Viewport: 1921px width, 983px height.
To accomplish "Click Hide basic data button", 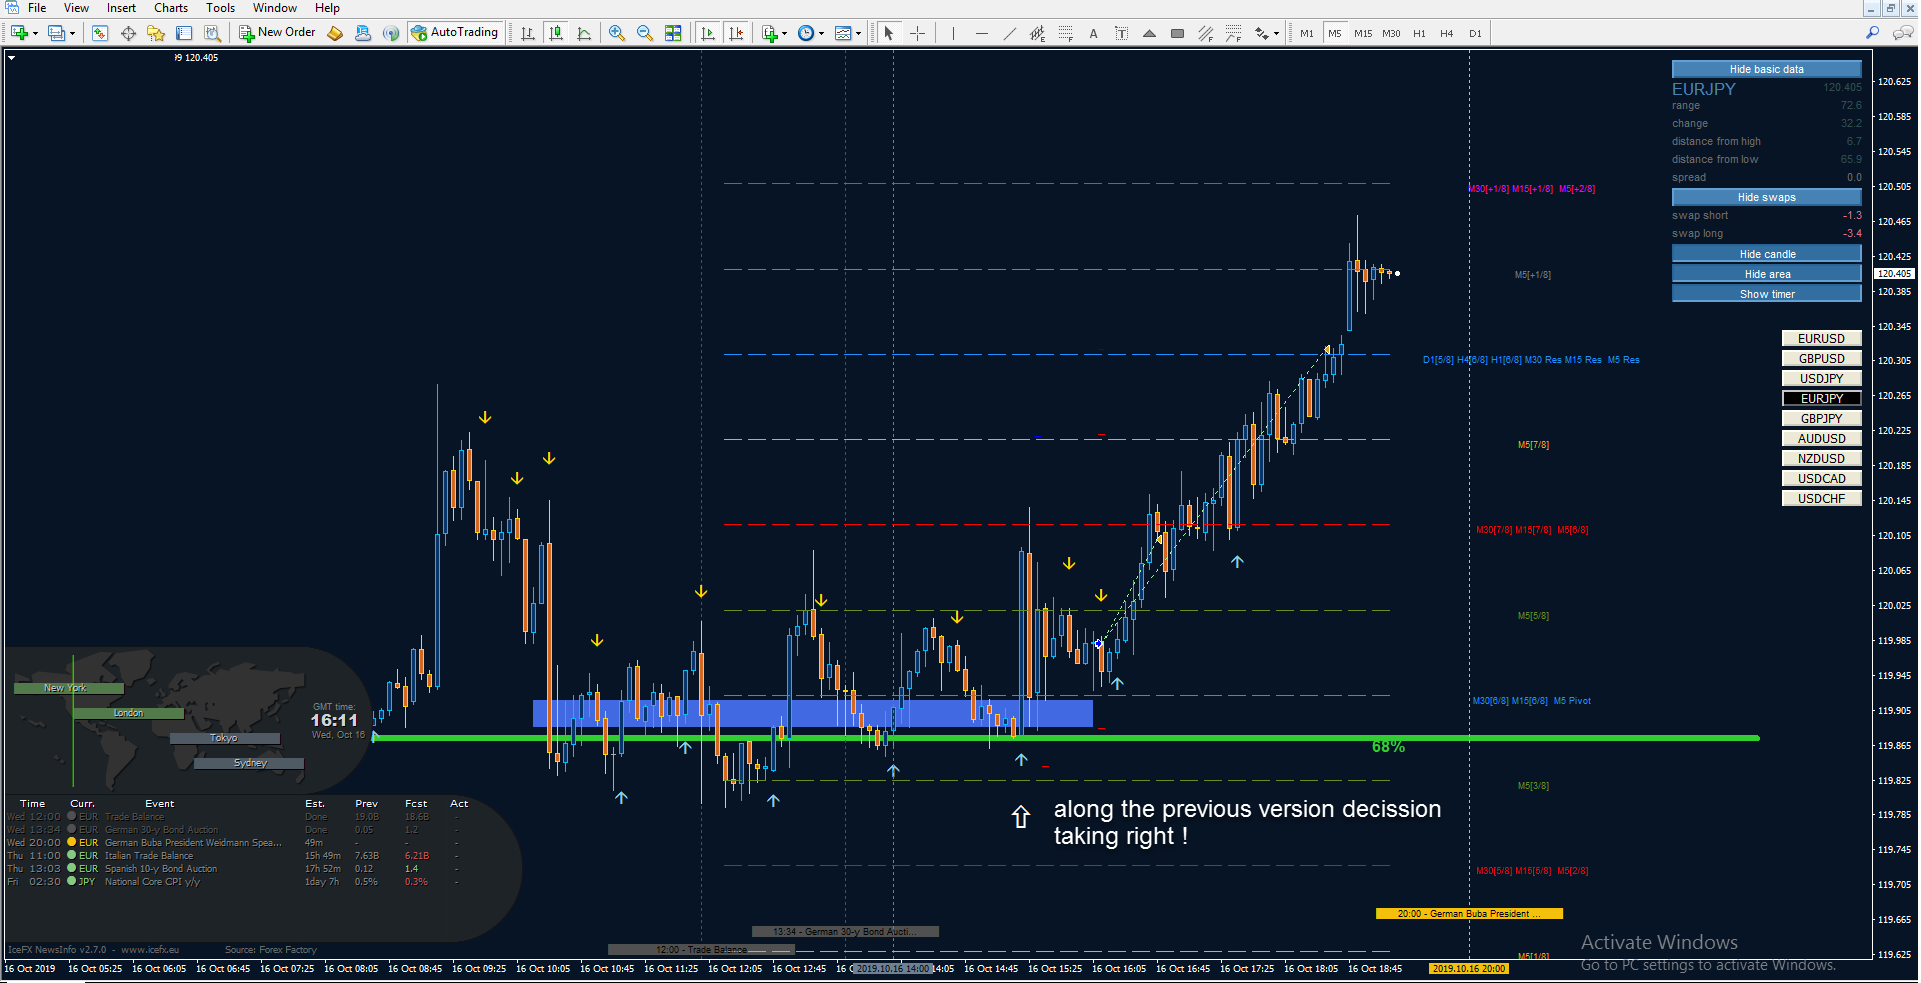I will coord(1766,69).
